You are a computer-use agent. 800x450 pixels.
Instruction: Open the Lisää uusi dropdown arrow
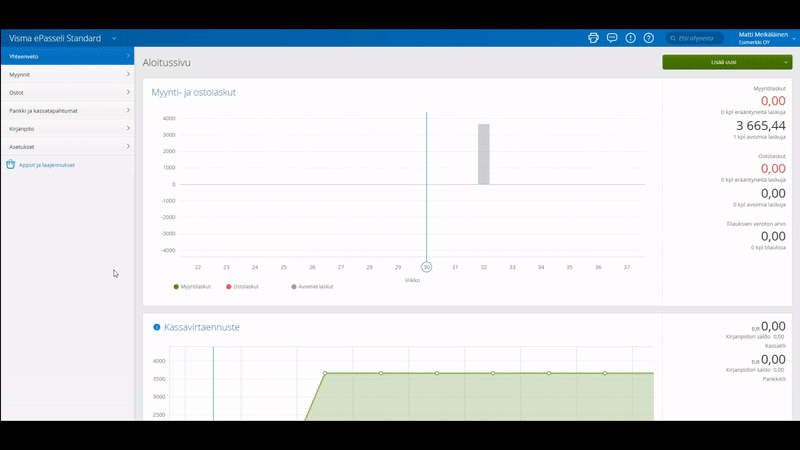(x=785, y=62)
